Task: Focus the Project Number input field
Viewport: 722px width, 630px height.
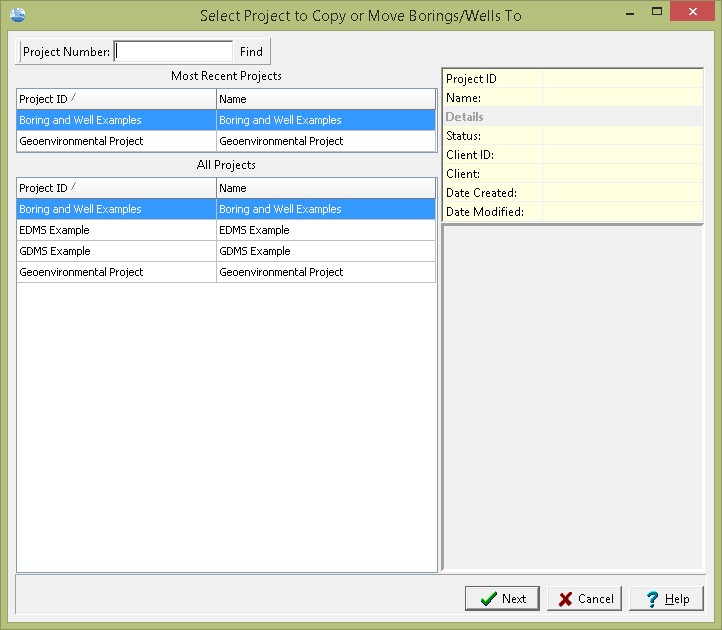Action: pos(174,52)
